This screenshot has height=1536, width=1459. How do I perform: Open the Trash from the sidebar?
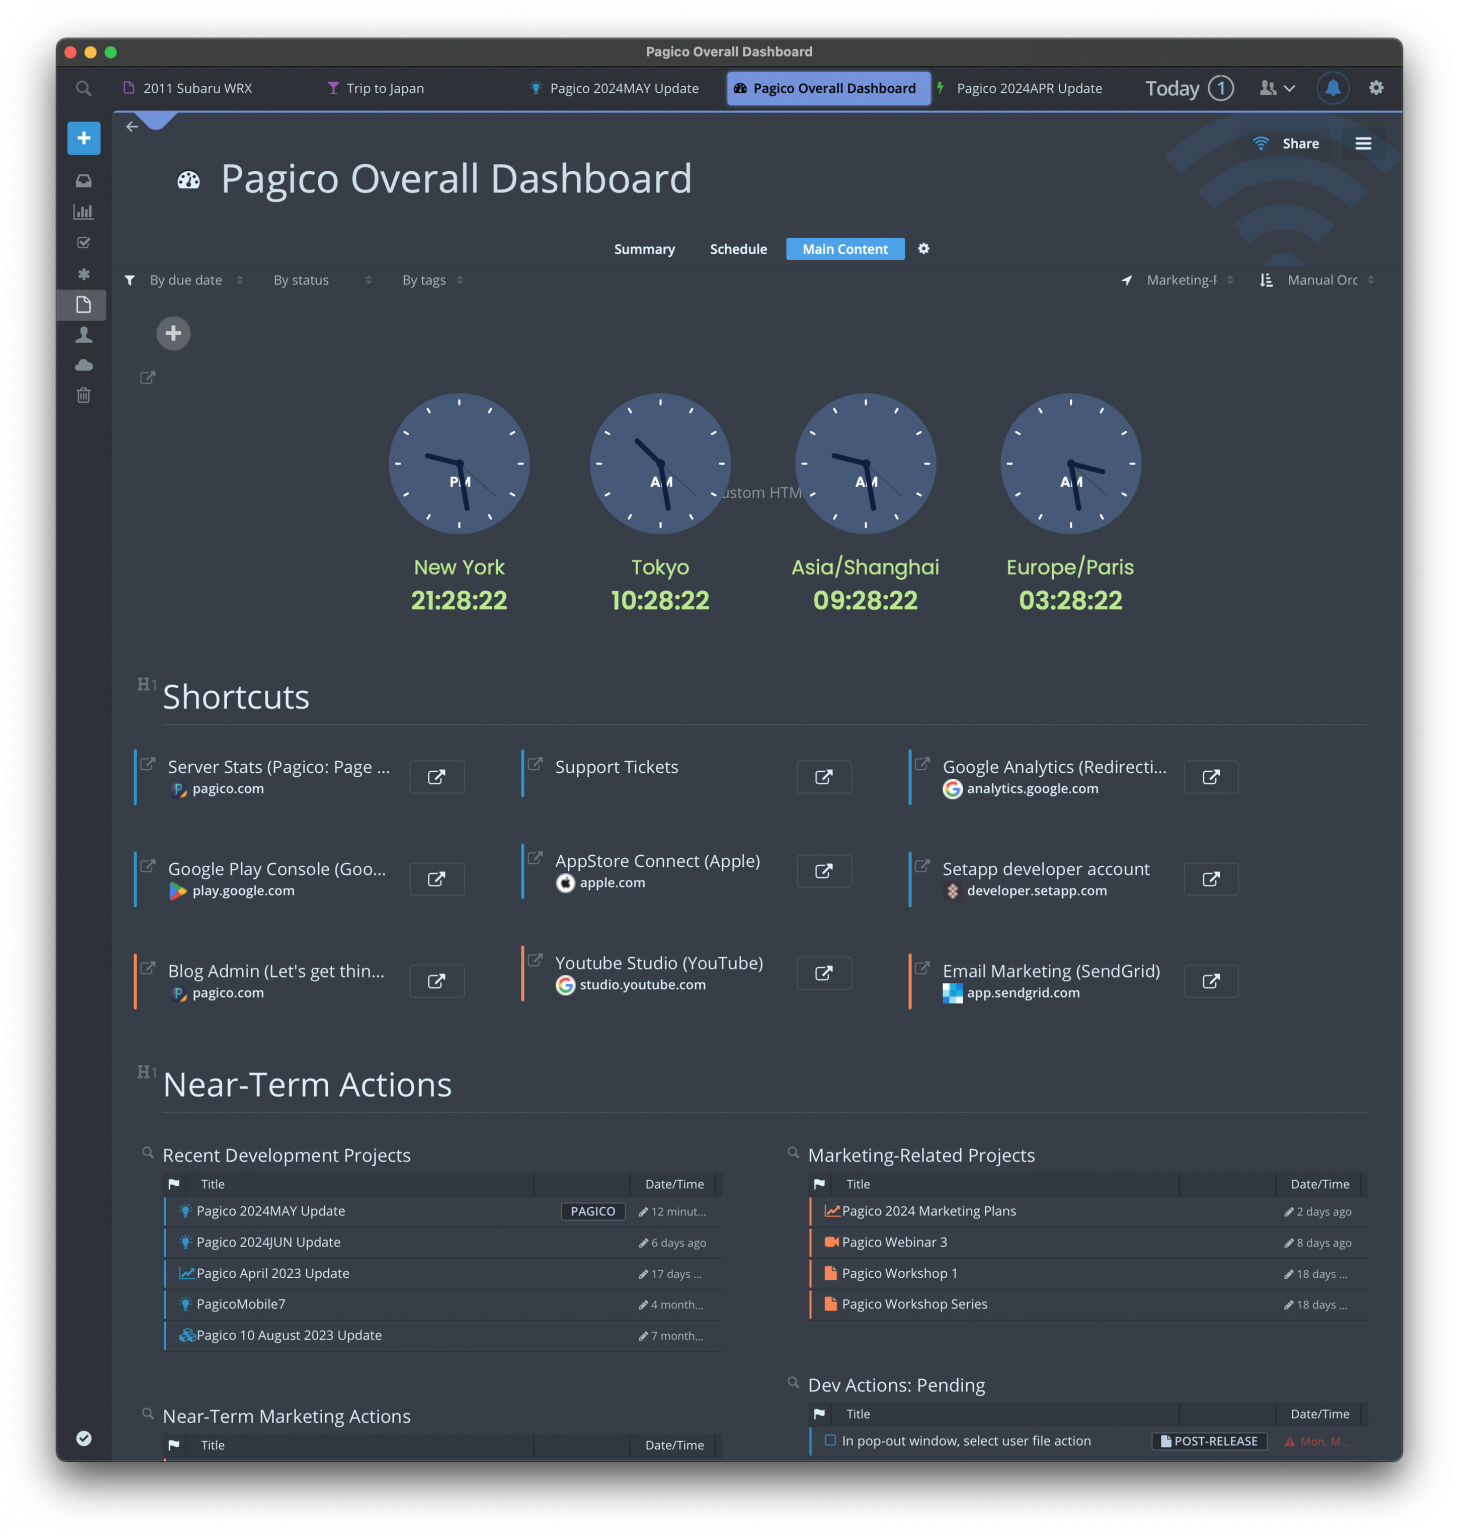click(x=84, y=395)
